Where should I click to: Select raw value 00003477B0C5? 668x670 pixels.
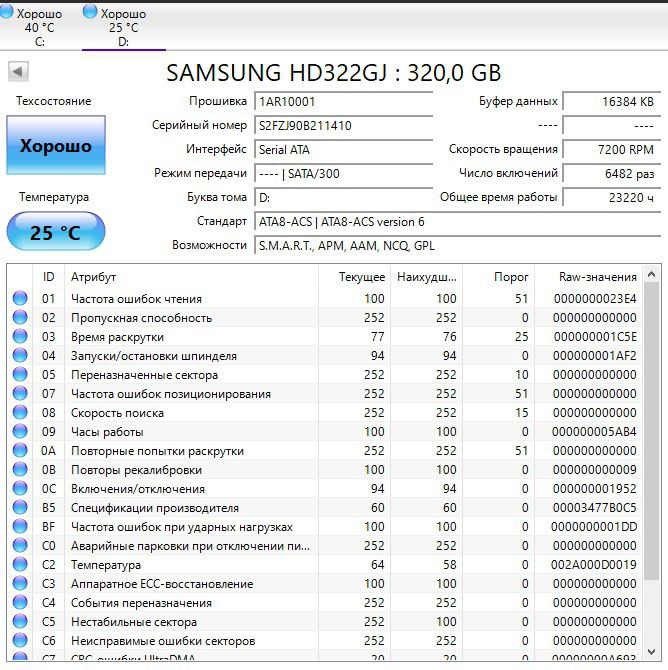[594, 508]
